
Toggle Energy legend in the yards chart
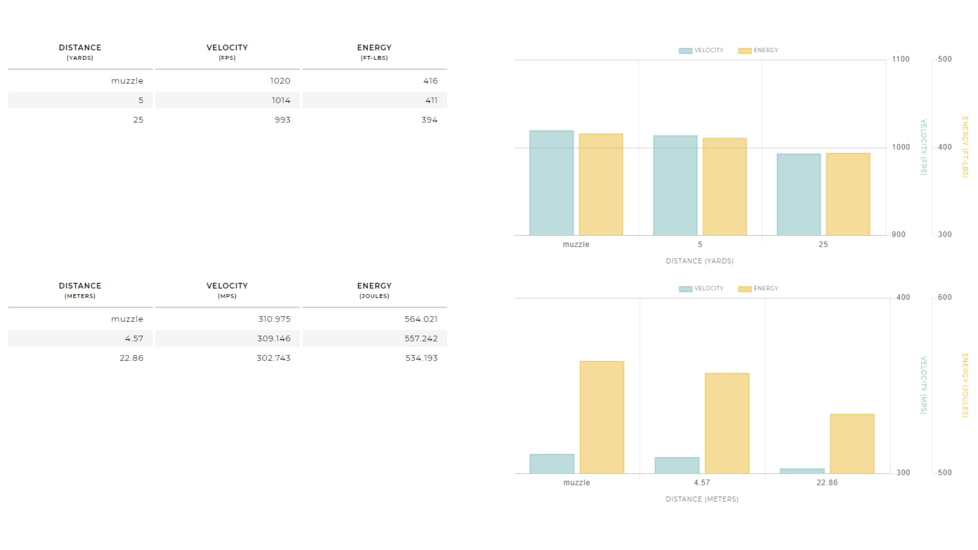pyautogui.click(x=758, y=50)
